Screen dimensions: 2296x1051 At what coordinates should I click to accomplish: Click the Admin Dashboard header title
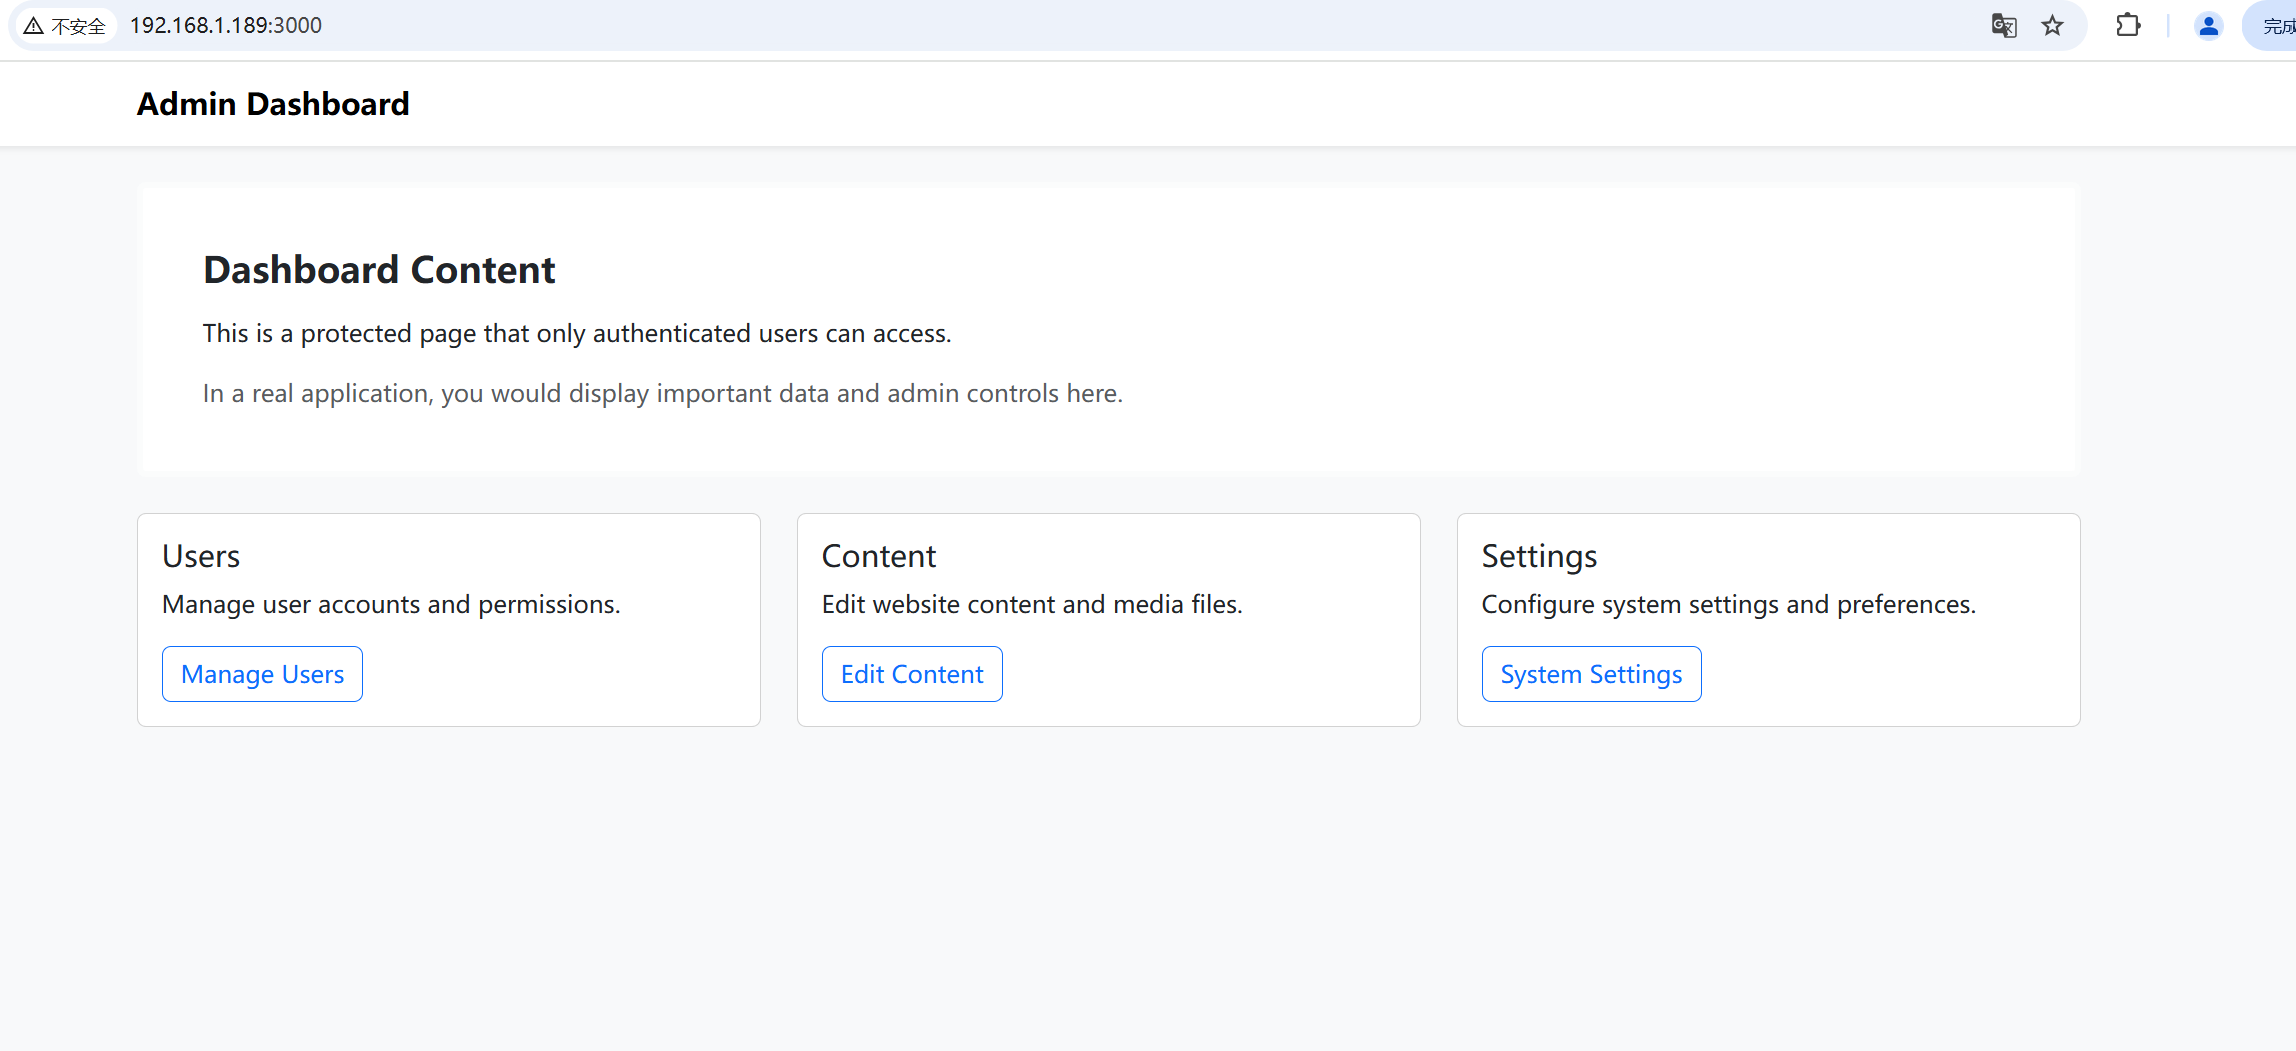click(x=273, y=104)
